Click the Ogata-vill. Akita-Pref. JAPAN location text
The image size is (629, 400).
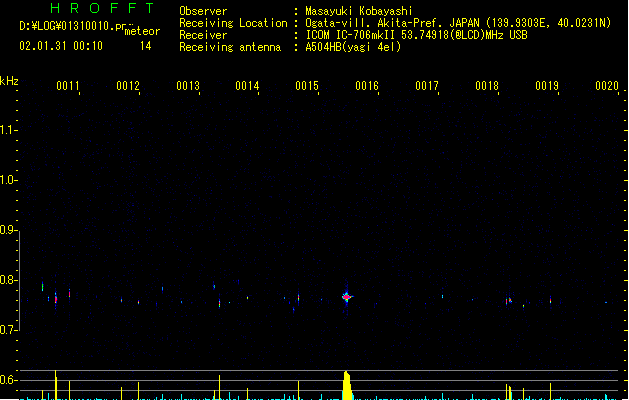point(458,23)
